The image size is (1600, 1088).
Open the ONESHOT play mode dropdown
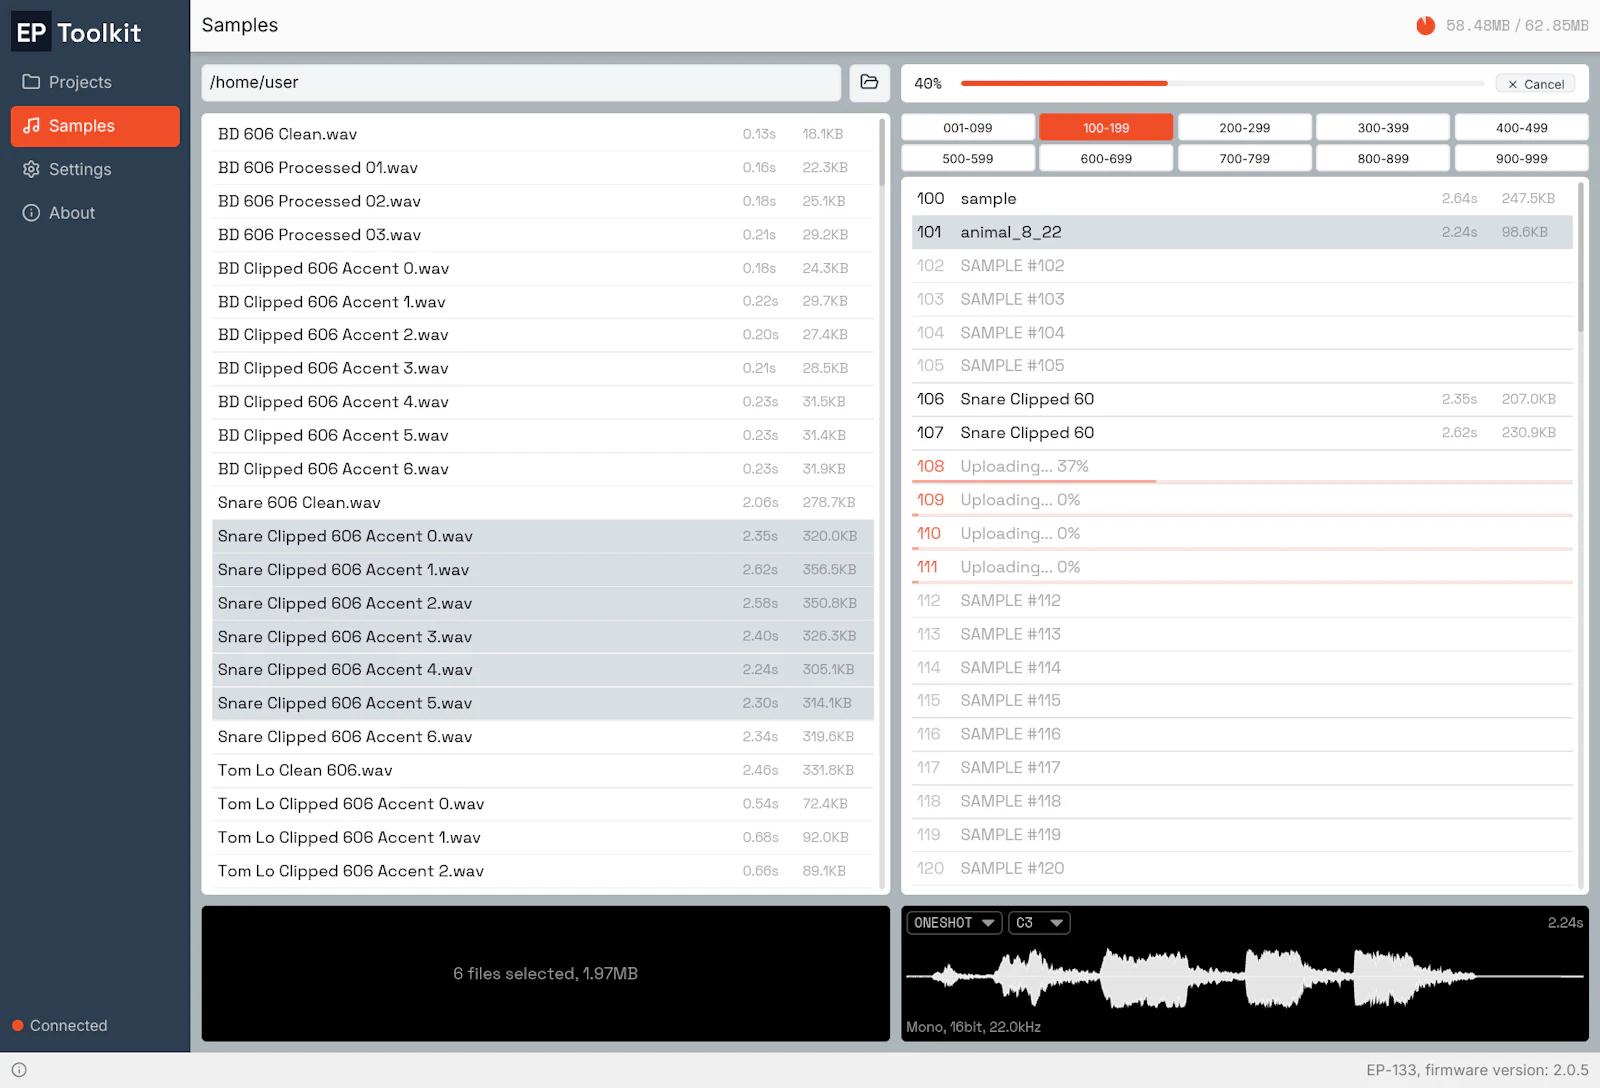(954, 923)
